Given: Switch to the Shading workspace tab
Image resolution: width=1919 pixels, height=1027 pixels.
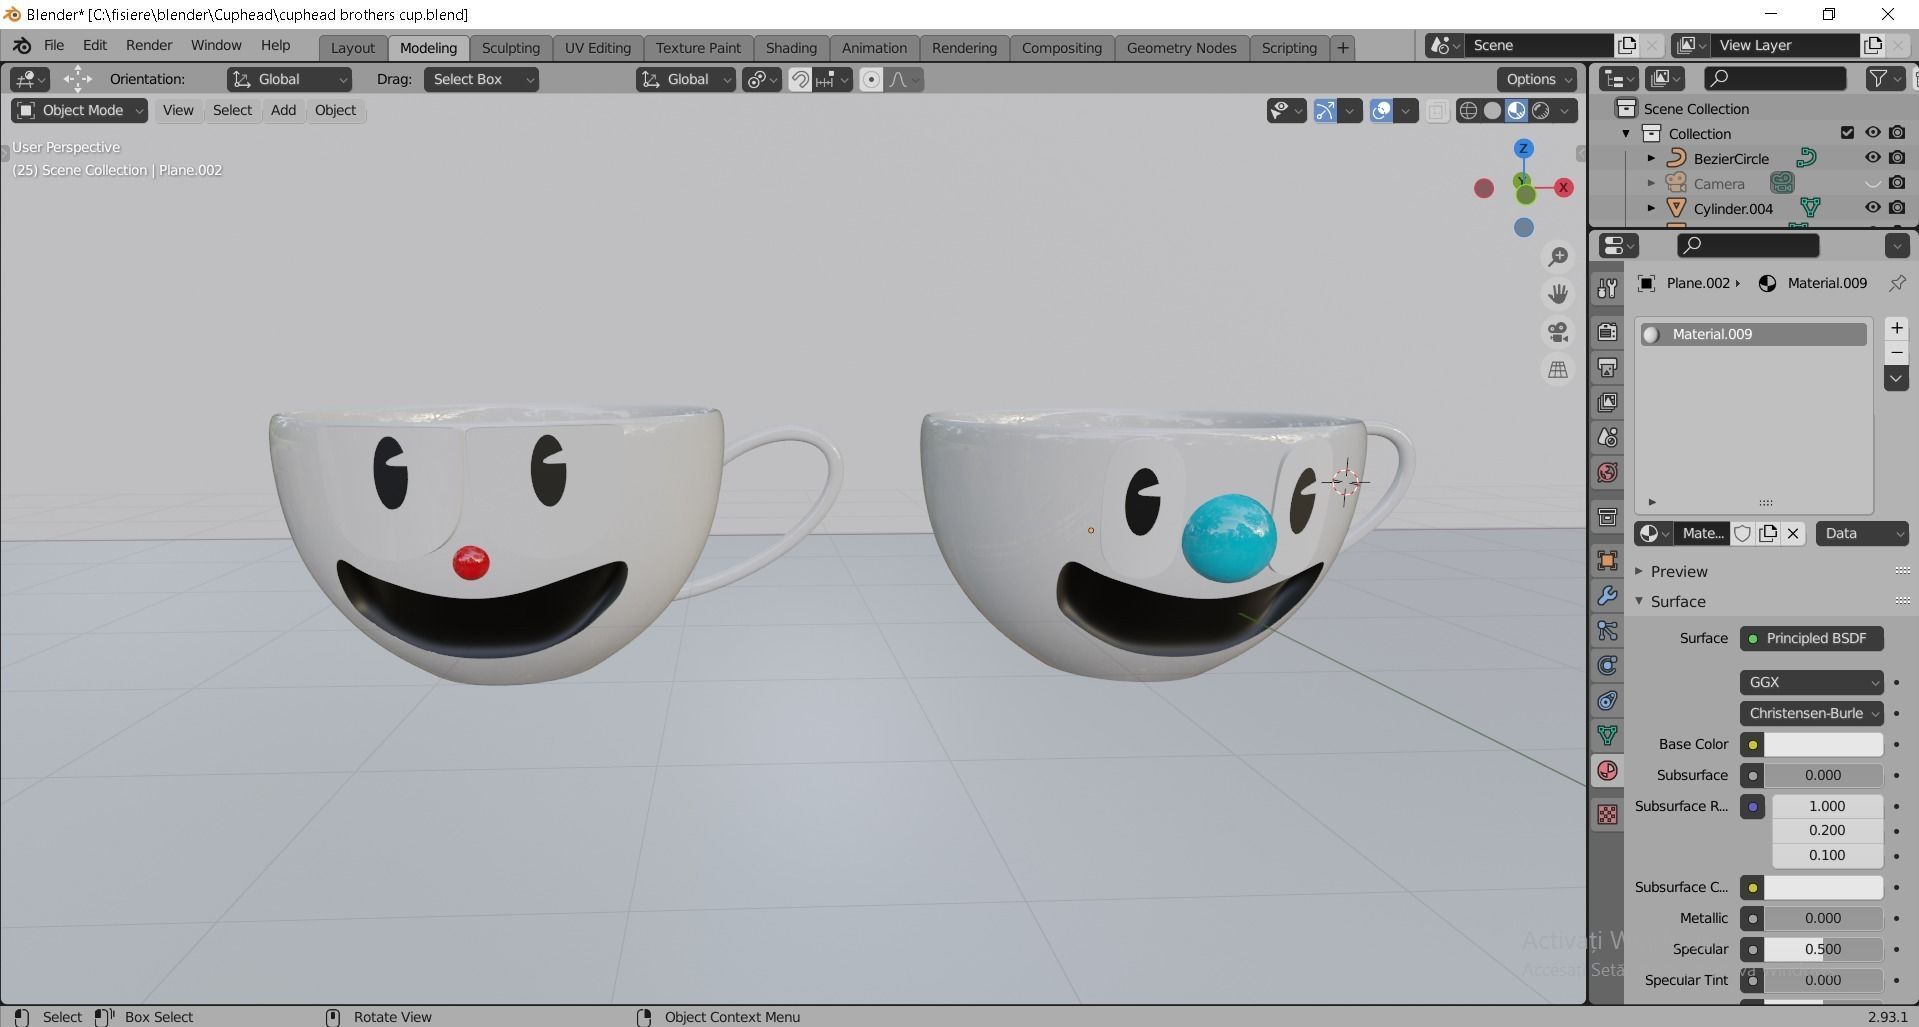Looking at the screenshot, I should point(791,48).
